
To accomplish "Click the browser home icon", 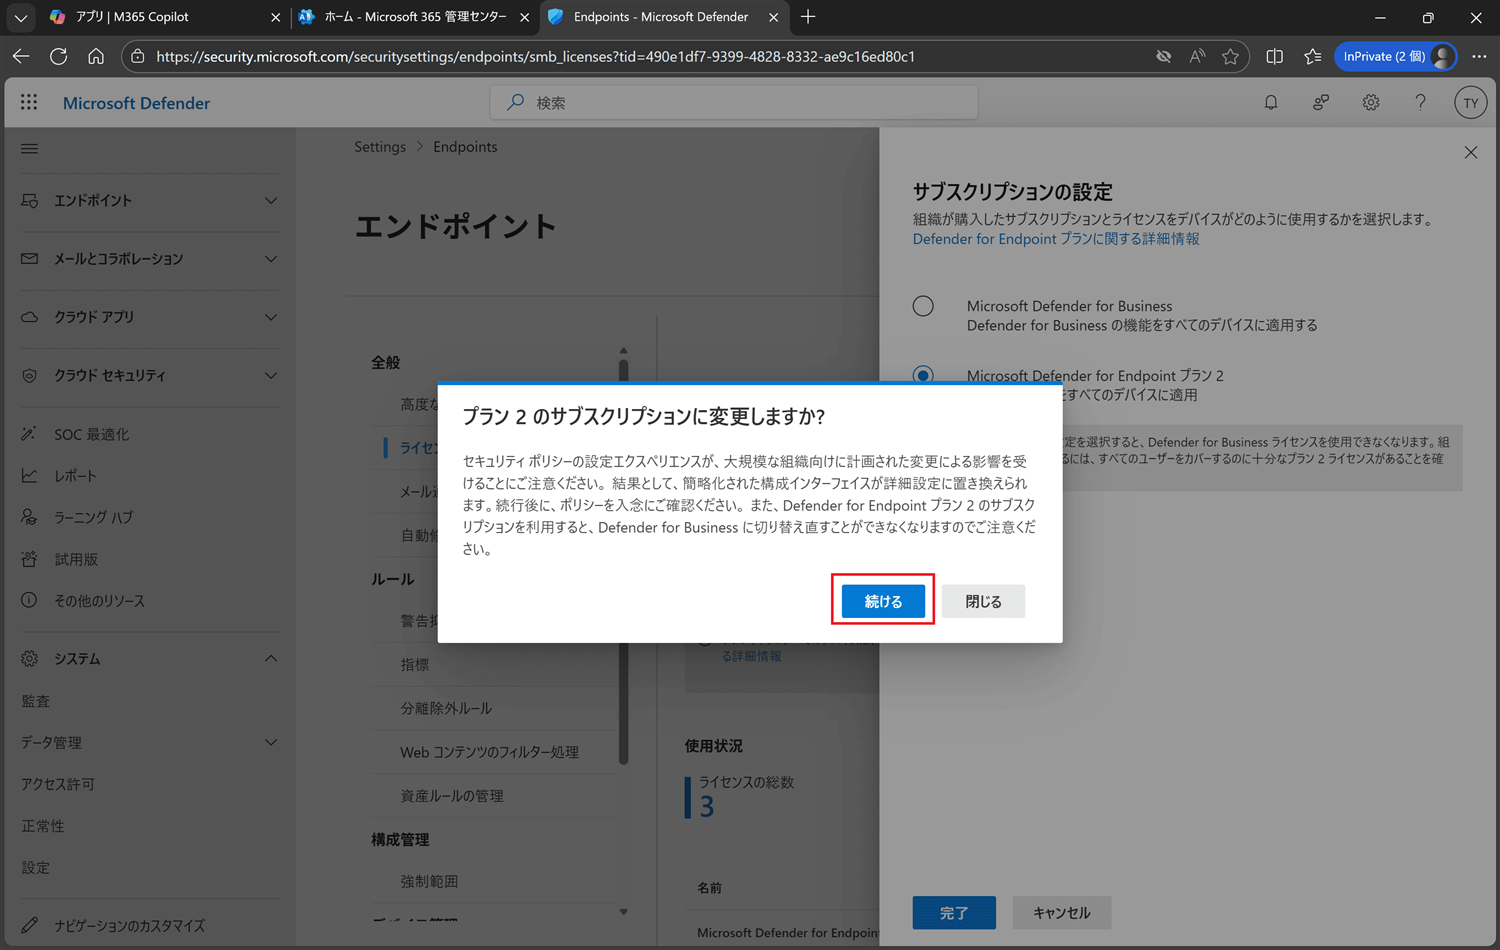I will point(96,56).
